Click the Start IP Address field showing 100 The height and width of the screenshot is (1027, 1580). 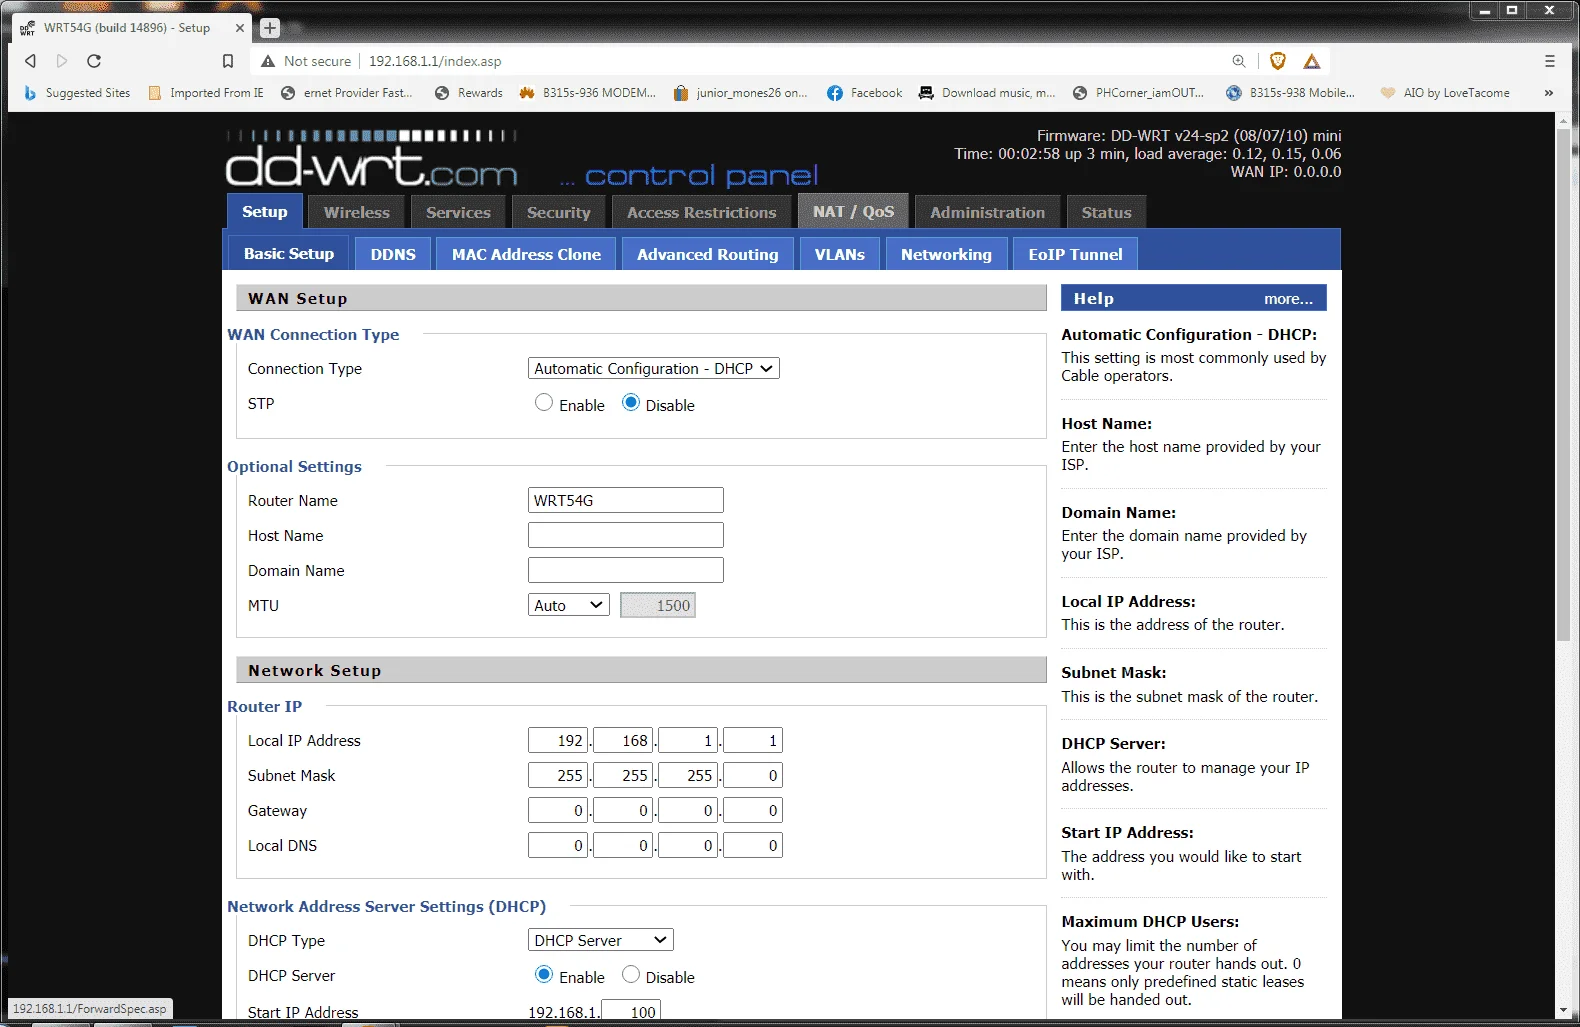(631, 1012)
